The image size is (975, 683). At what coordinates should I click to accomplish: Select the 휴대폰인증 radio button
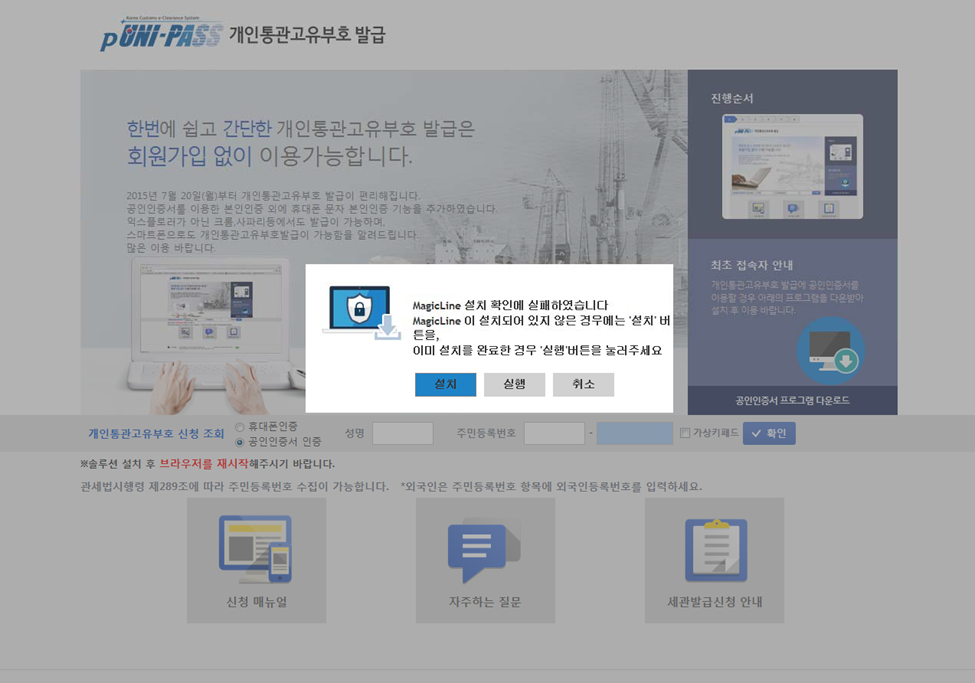click(x=240, y=427)
